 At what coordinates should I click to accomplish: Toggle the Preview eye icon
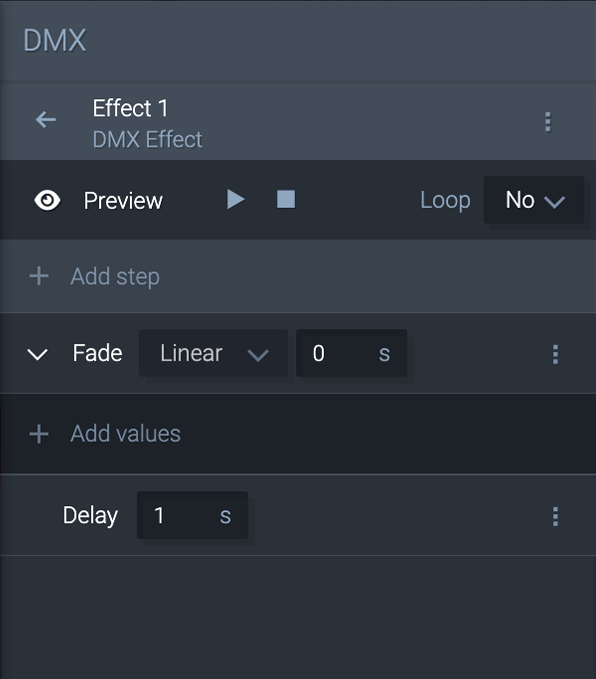[x=47, y=200]
